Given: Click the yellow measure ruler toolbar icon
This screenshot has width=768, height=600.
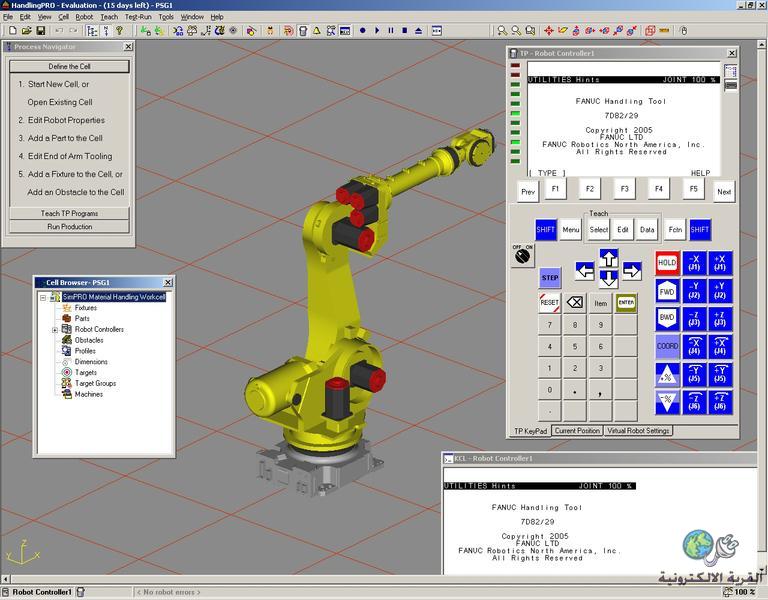Looking at the screenshot, I should pyautogui.click(x=664, y=30).
